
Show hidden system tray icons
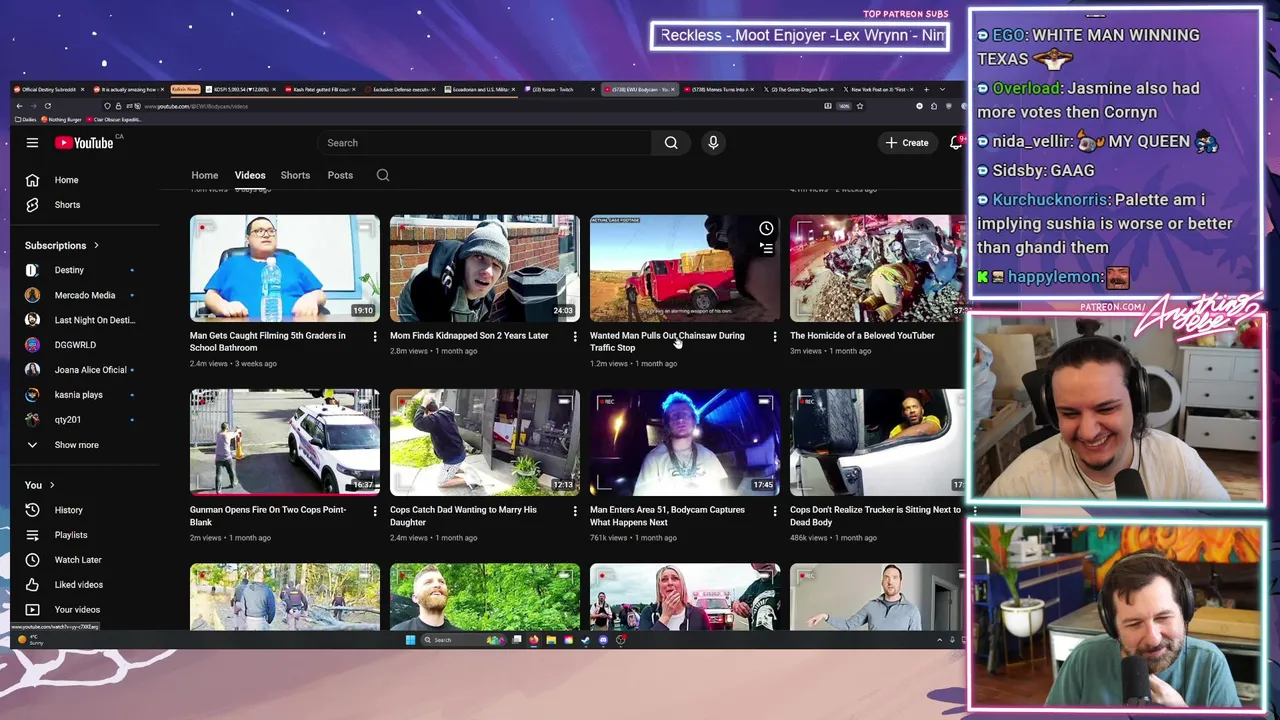point(939,640)
